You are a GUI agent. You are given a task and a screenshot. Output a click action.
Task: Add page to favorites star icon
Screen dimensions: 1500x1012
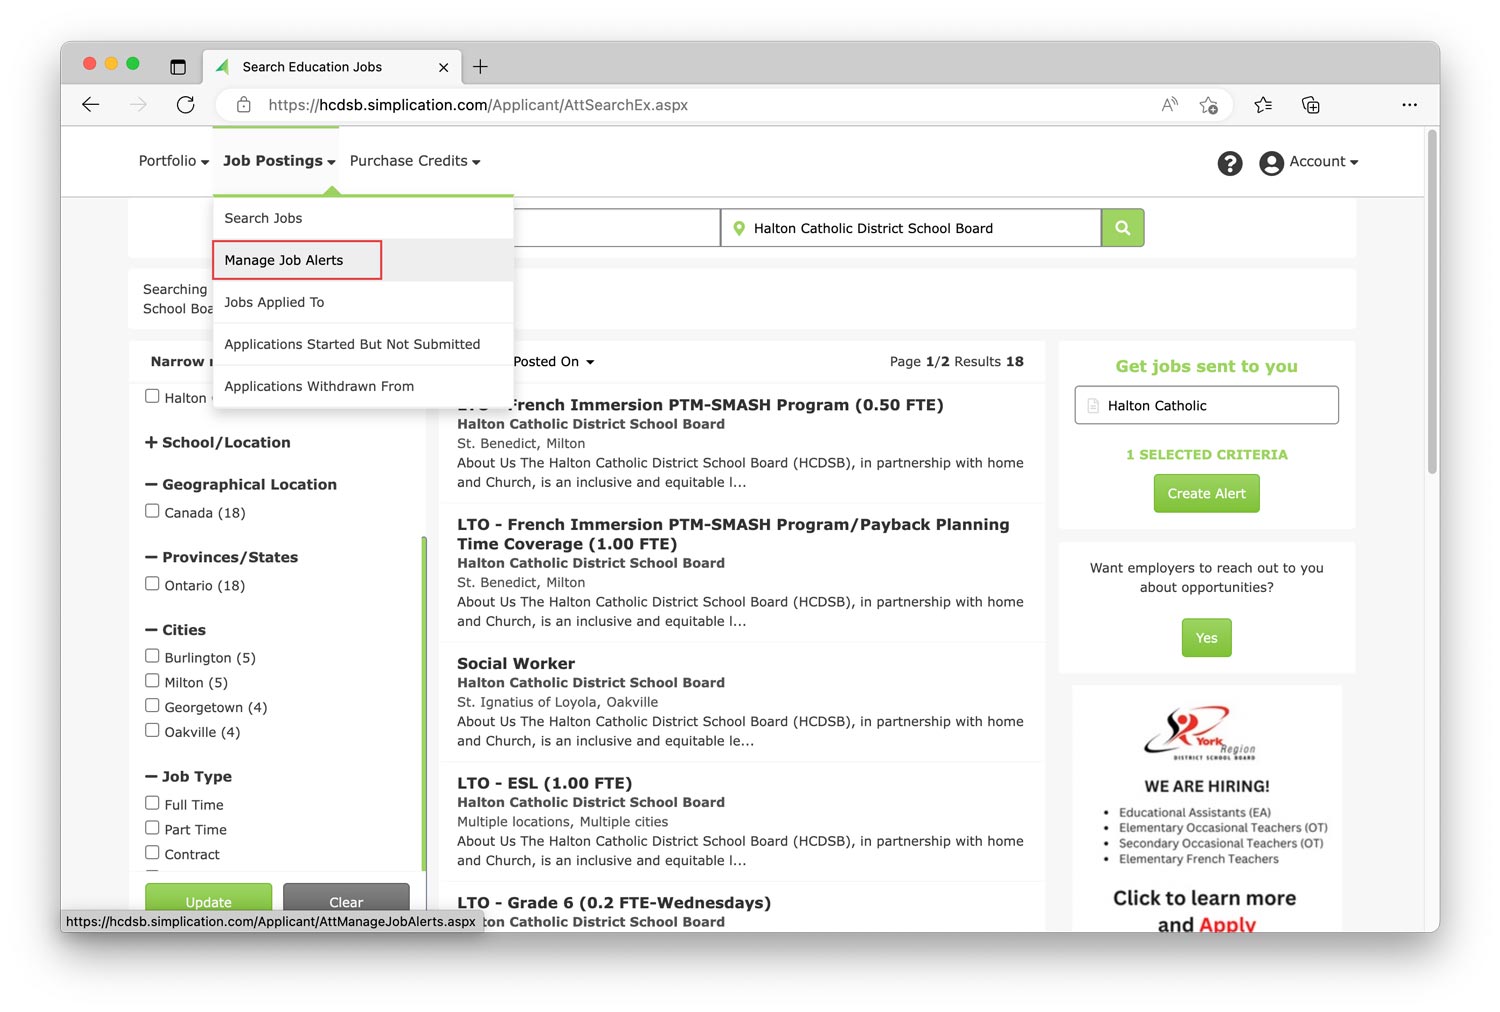tap(1209, 105)
